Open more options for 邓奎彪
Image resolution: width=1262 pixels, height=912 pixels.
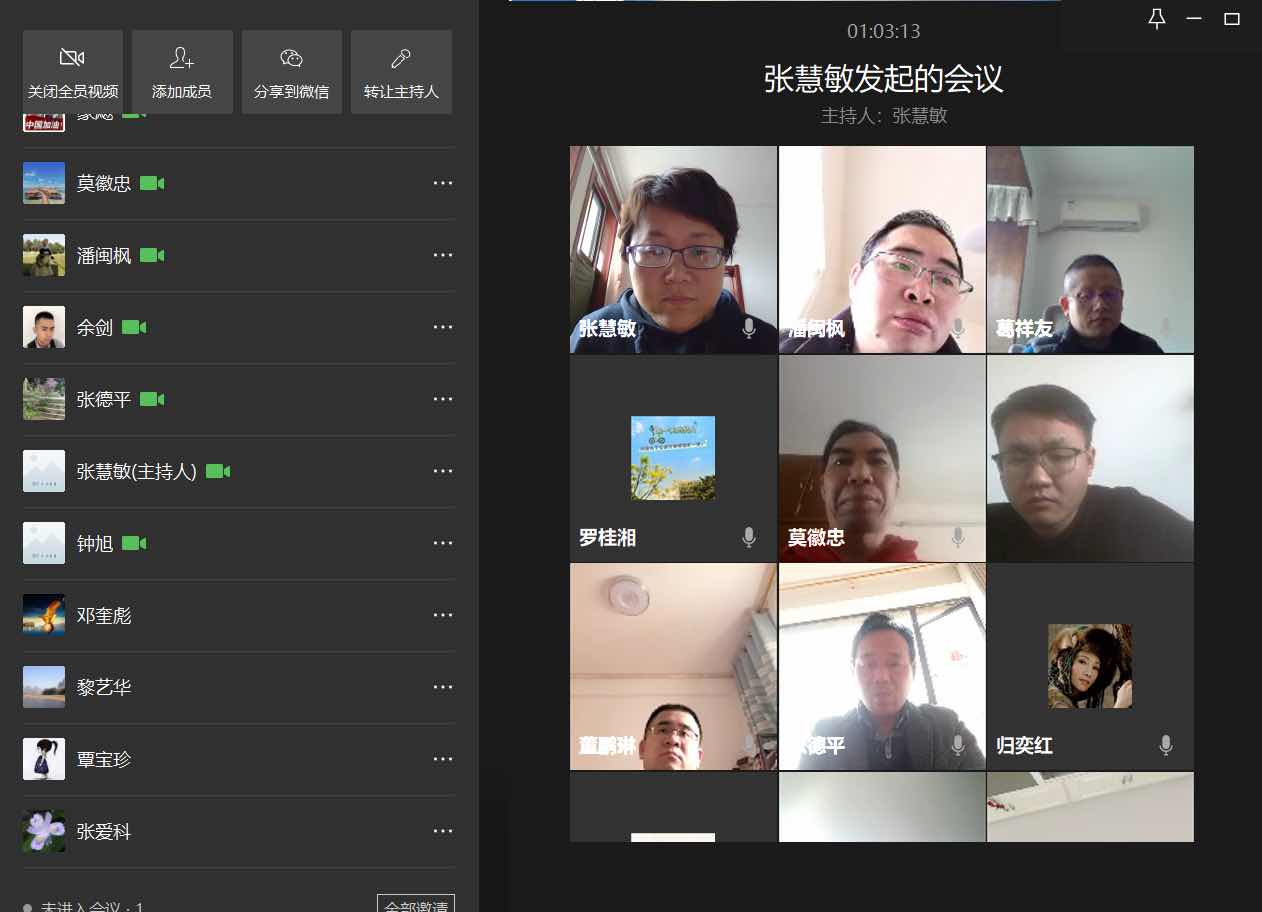point(443,615)
